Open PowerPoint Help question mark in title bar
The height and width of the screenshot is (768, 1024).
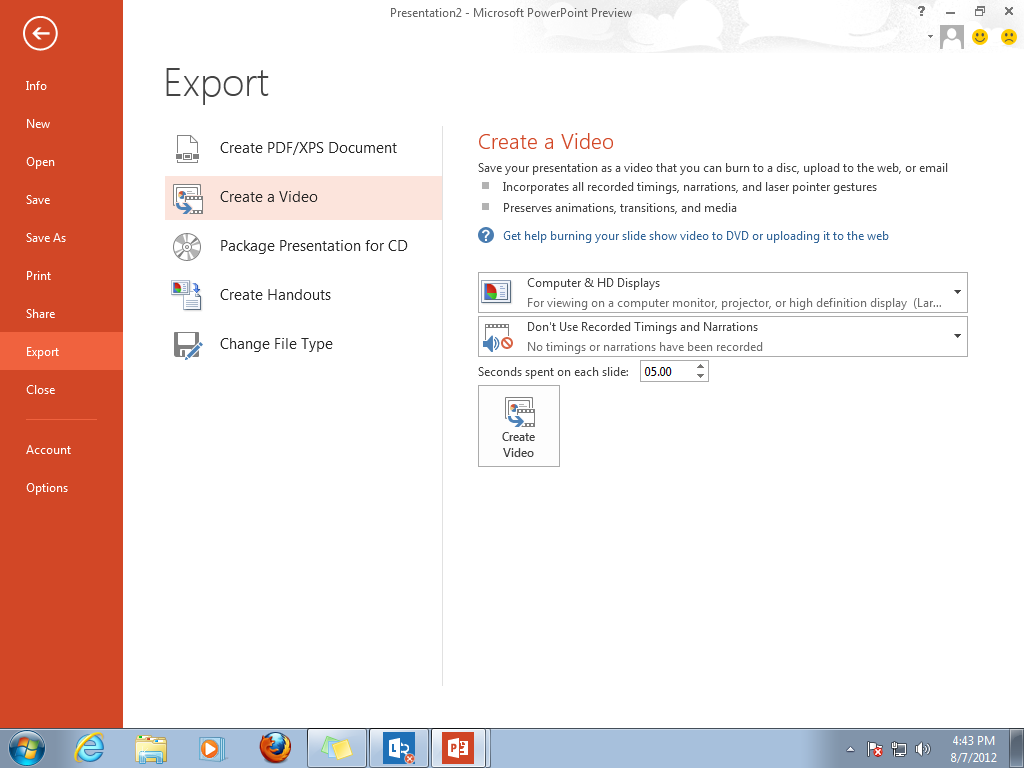pyautogui.click(x=921, y=11)
